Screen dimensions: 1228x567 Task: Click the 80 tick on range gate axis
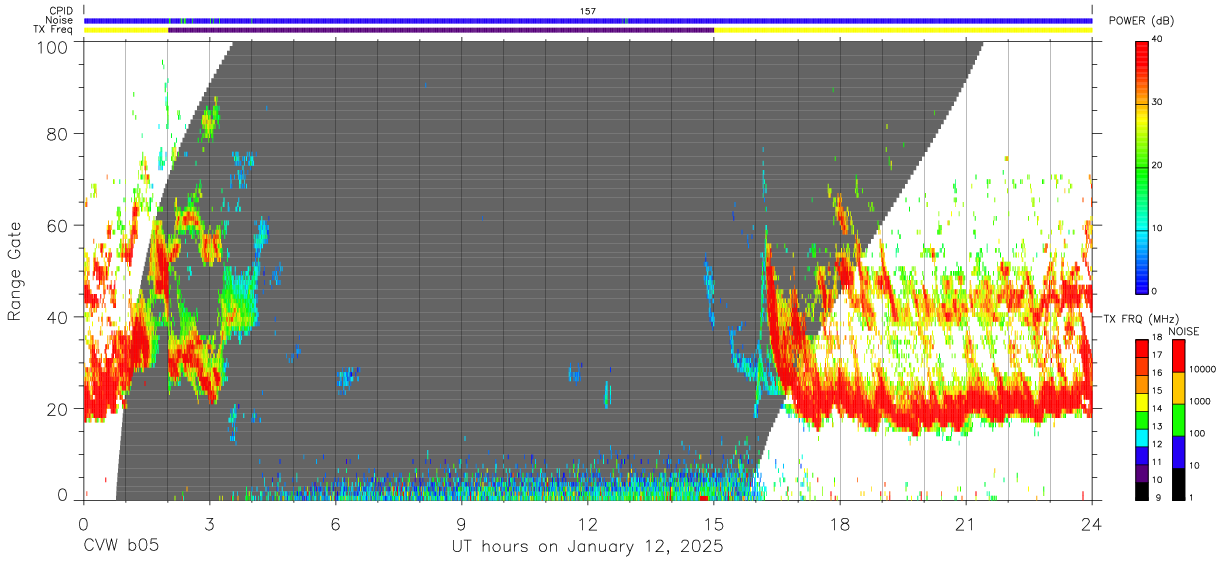(x=58, y=134)
